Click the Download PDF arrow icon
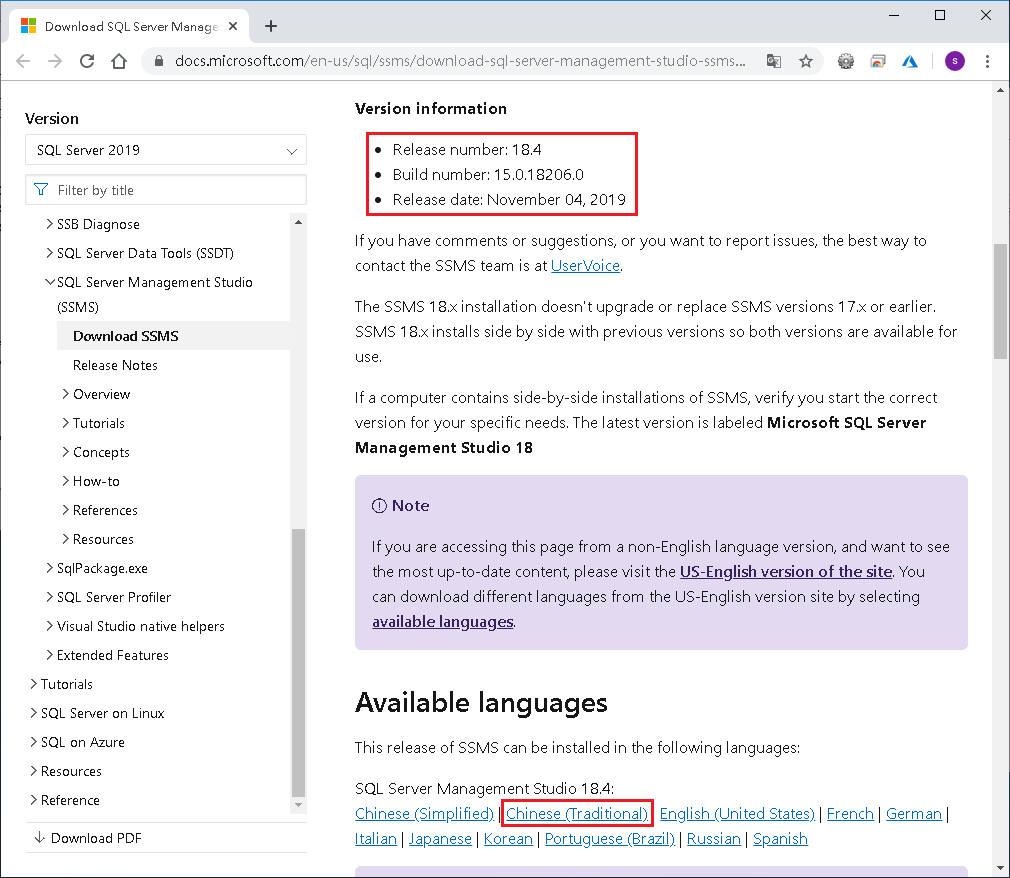 39,837
